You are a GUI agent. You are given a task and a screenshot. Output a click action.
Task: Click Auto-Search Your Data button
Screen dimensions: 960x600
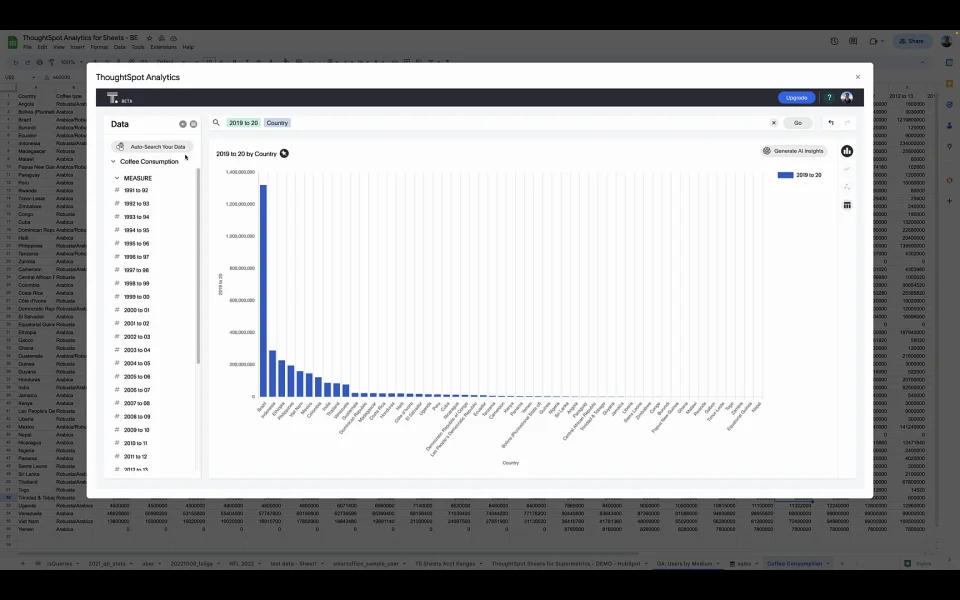click(x=152, y=147)
